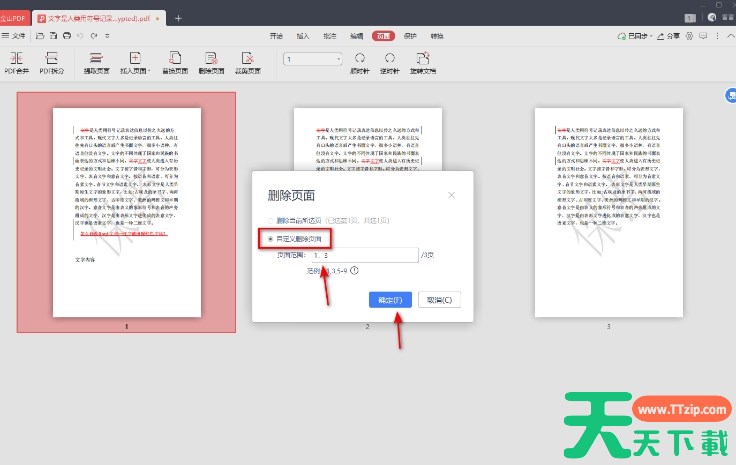The width and height of the screenshot is (736, 465).
Task: Click the 插入页面 insert page icon
Action: click(135, 58)
